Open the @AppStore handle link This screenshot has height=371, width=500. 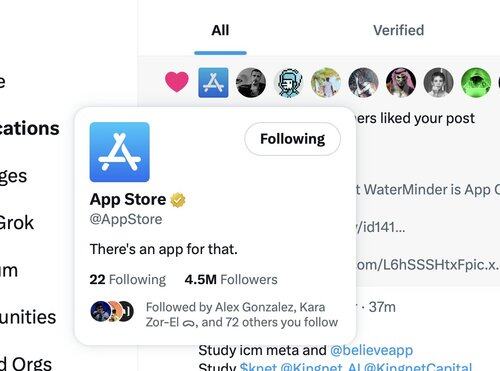click(126, 219)
